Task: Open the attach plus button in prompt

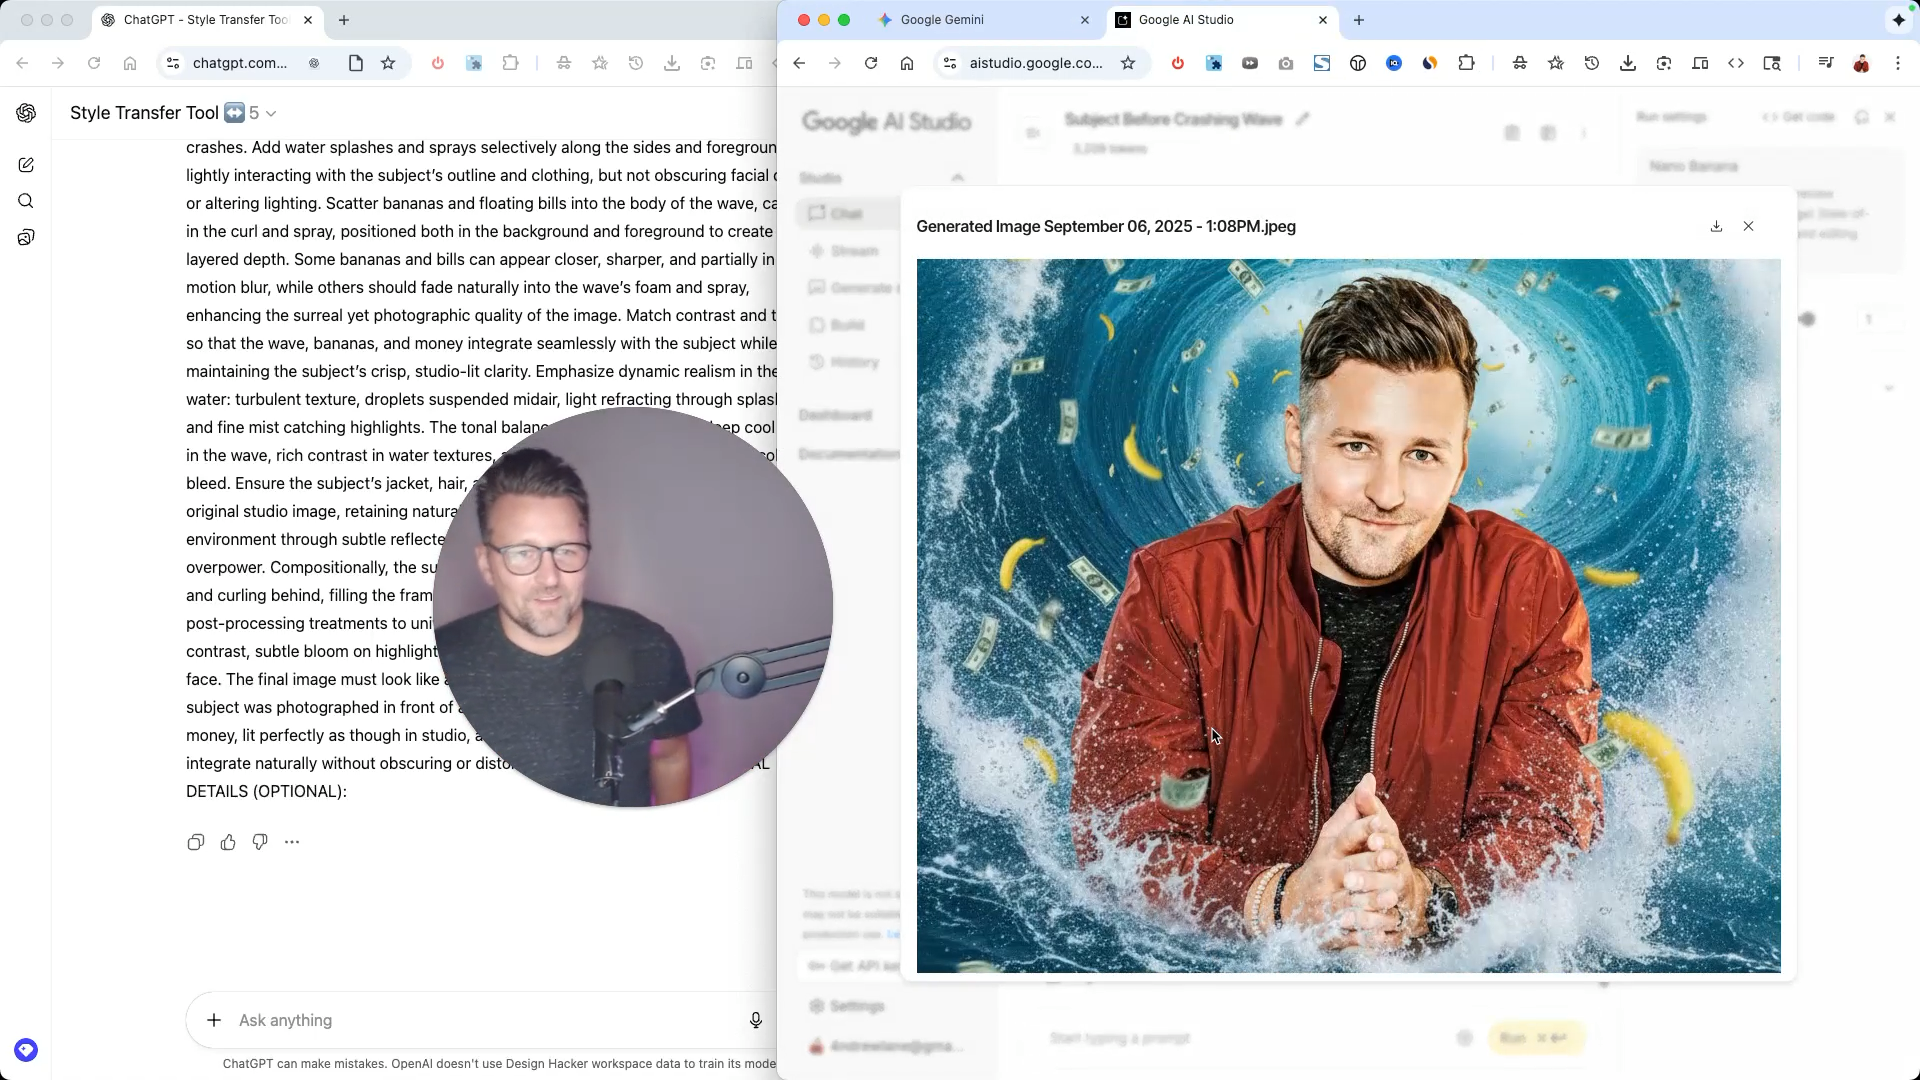Action: pyautogui.click(x=214, y=1020)
